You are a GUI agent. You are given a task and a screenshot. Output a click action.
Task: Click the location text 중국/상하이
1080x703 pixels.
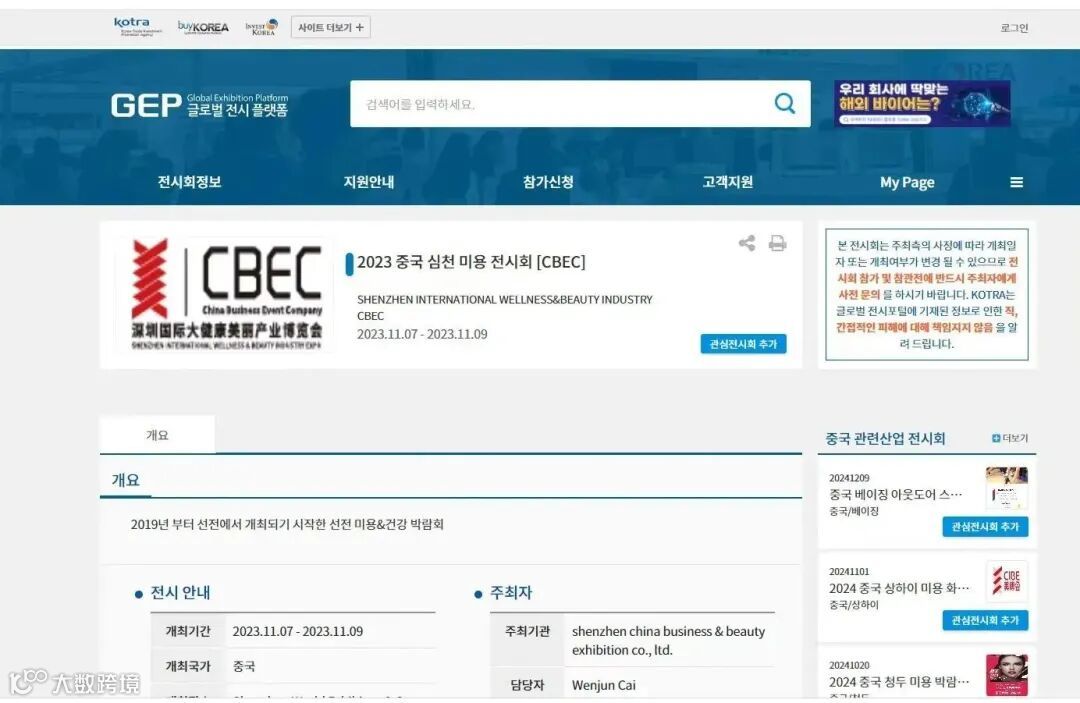(854, 605)
